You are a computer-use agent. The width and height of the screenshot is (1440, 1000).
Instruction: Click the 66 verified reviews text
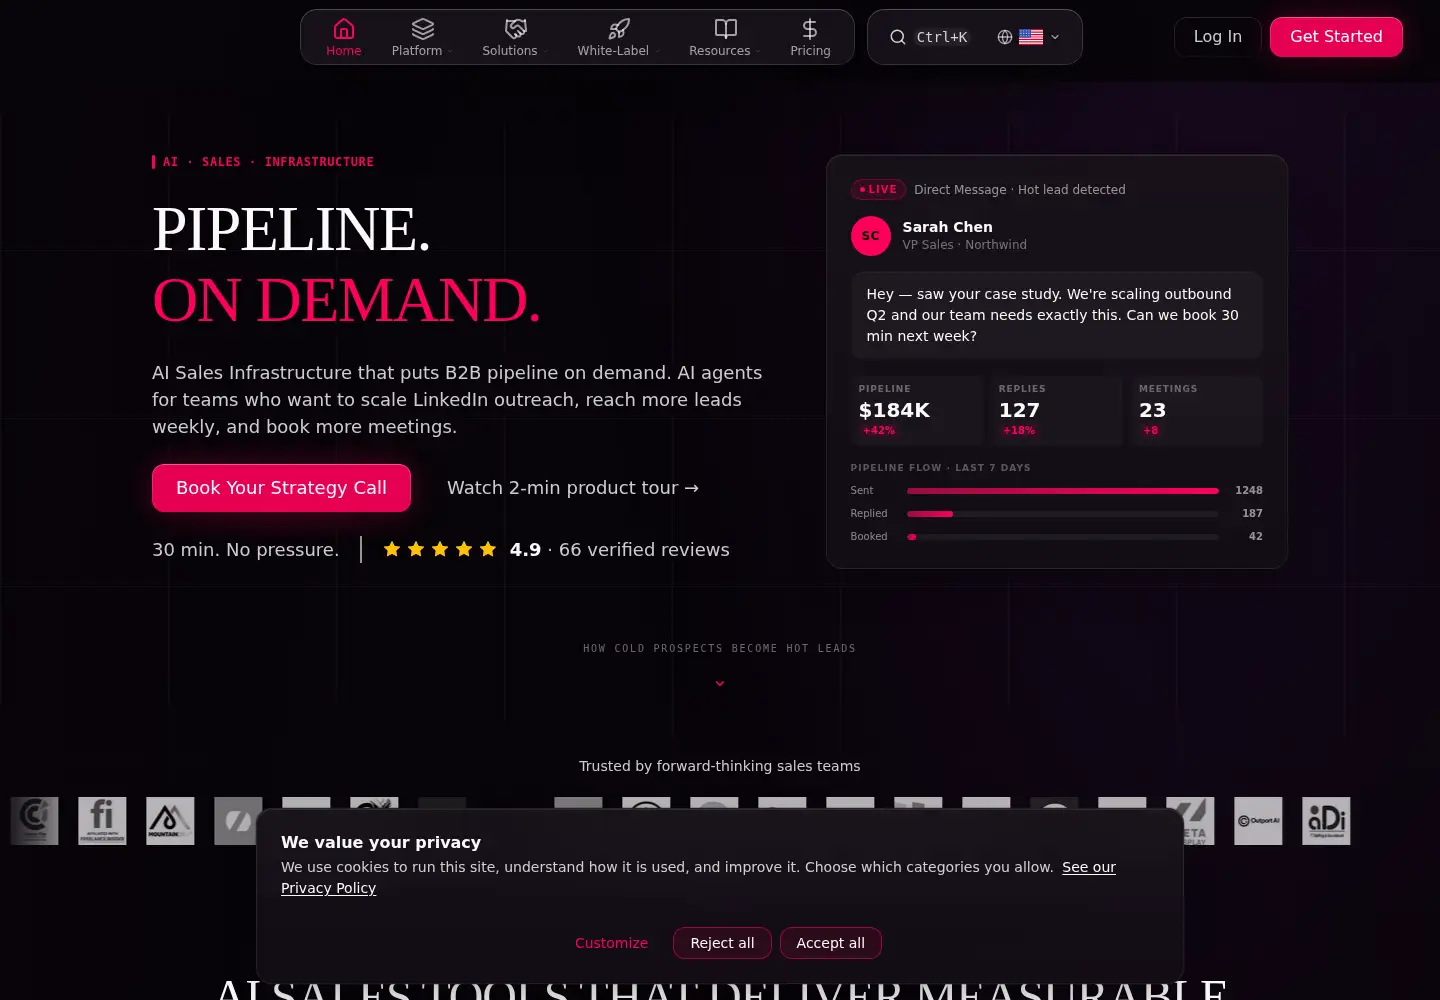[644, 549]
